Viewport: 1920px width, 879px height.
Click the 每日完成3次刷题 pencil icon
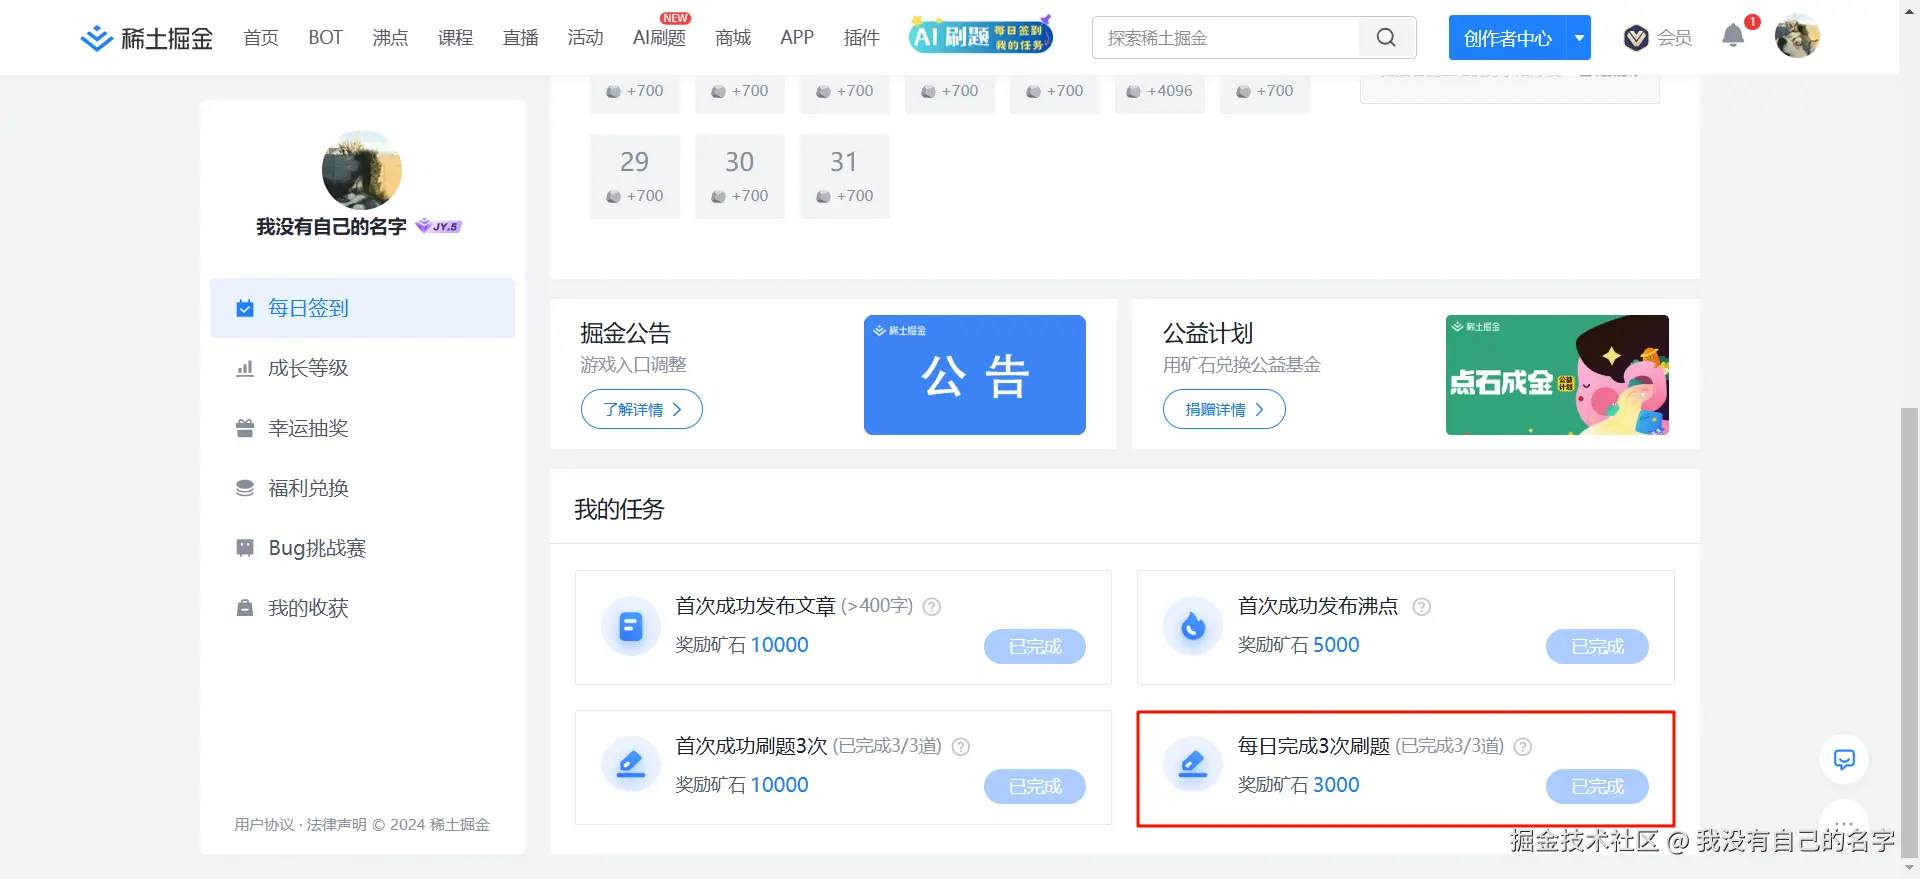pyautogui.click(x=1193, y=766)
